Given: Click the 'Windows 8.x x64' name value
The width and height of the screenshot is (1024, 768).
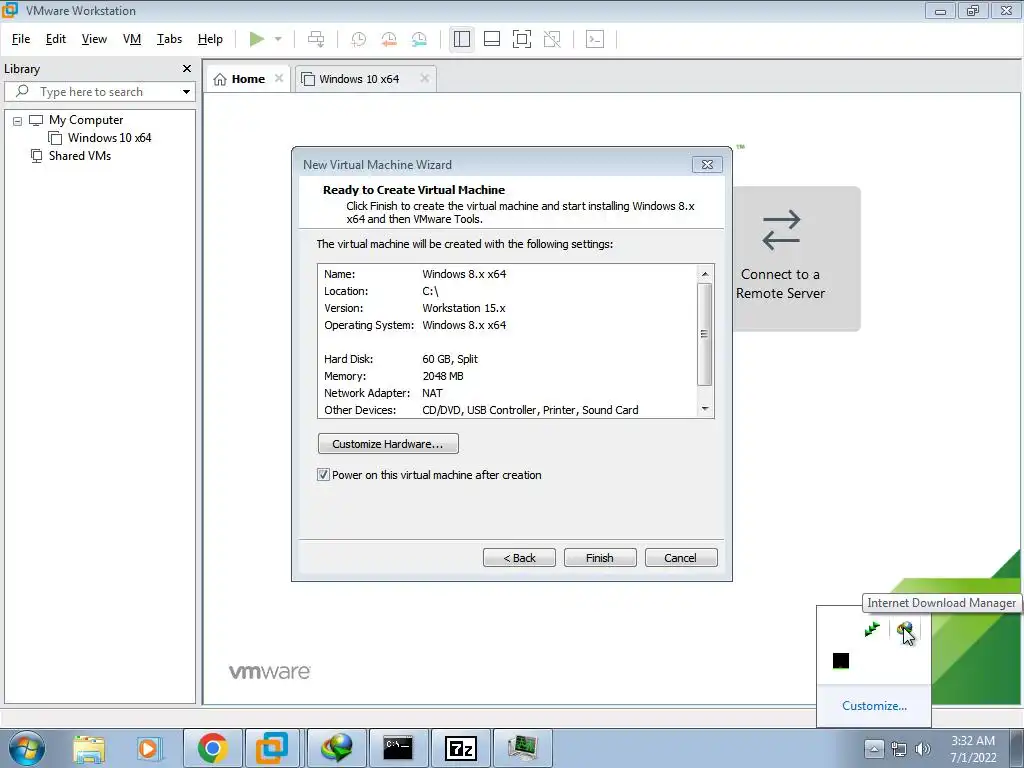Looking at the screenshot, I should pos(464,274).
